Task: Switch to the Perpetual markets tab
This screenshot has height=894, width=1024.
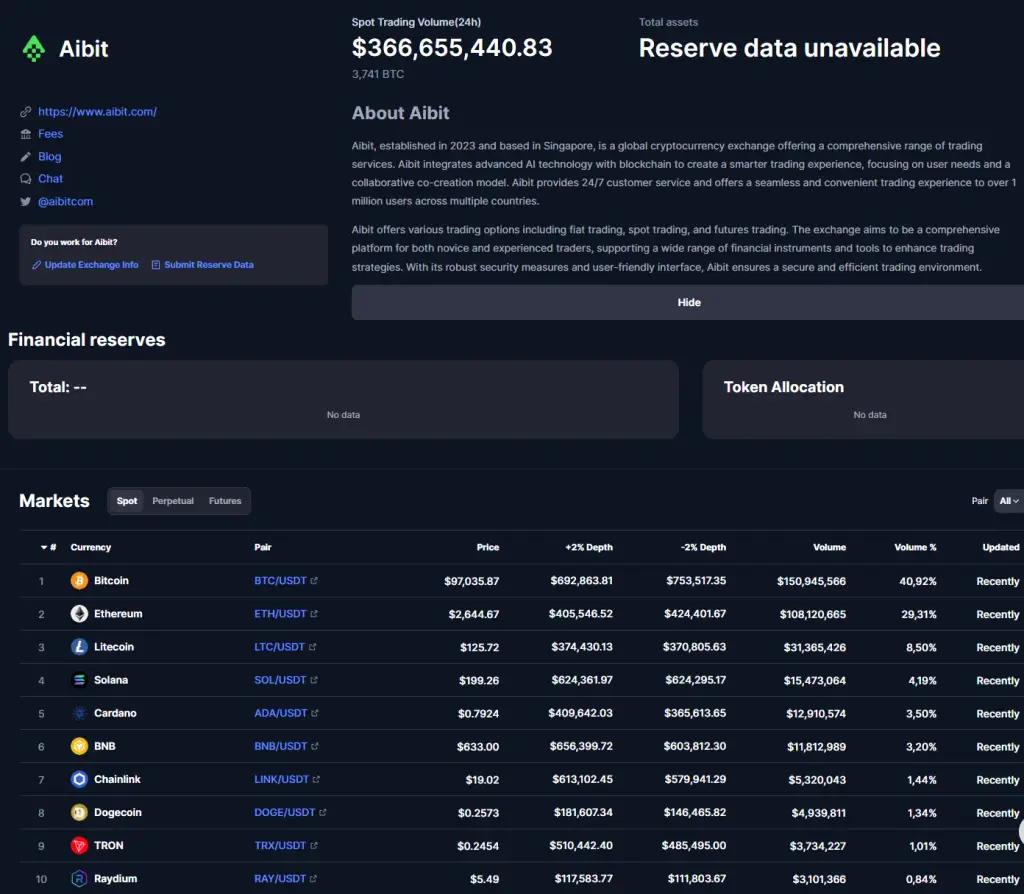Action: (x=173, y=501)
